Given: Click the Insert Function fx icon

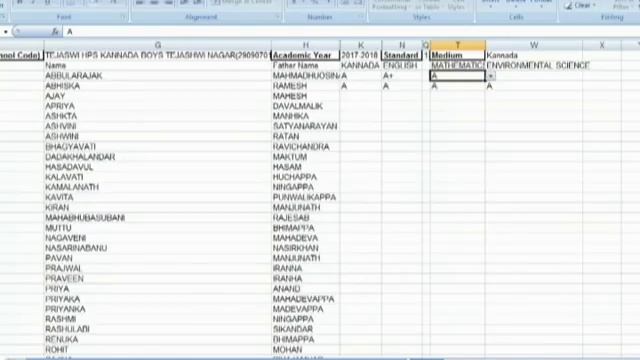Looking at the screenshot, I should coord(55,32).
